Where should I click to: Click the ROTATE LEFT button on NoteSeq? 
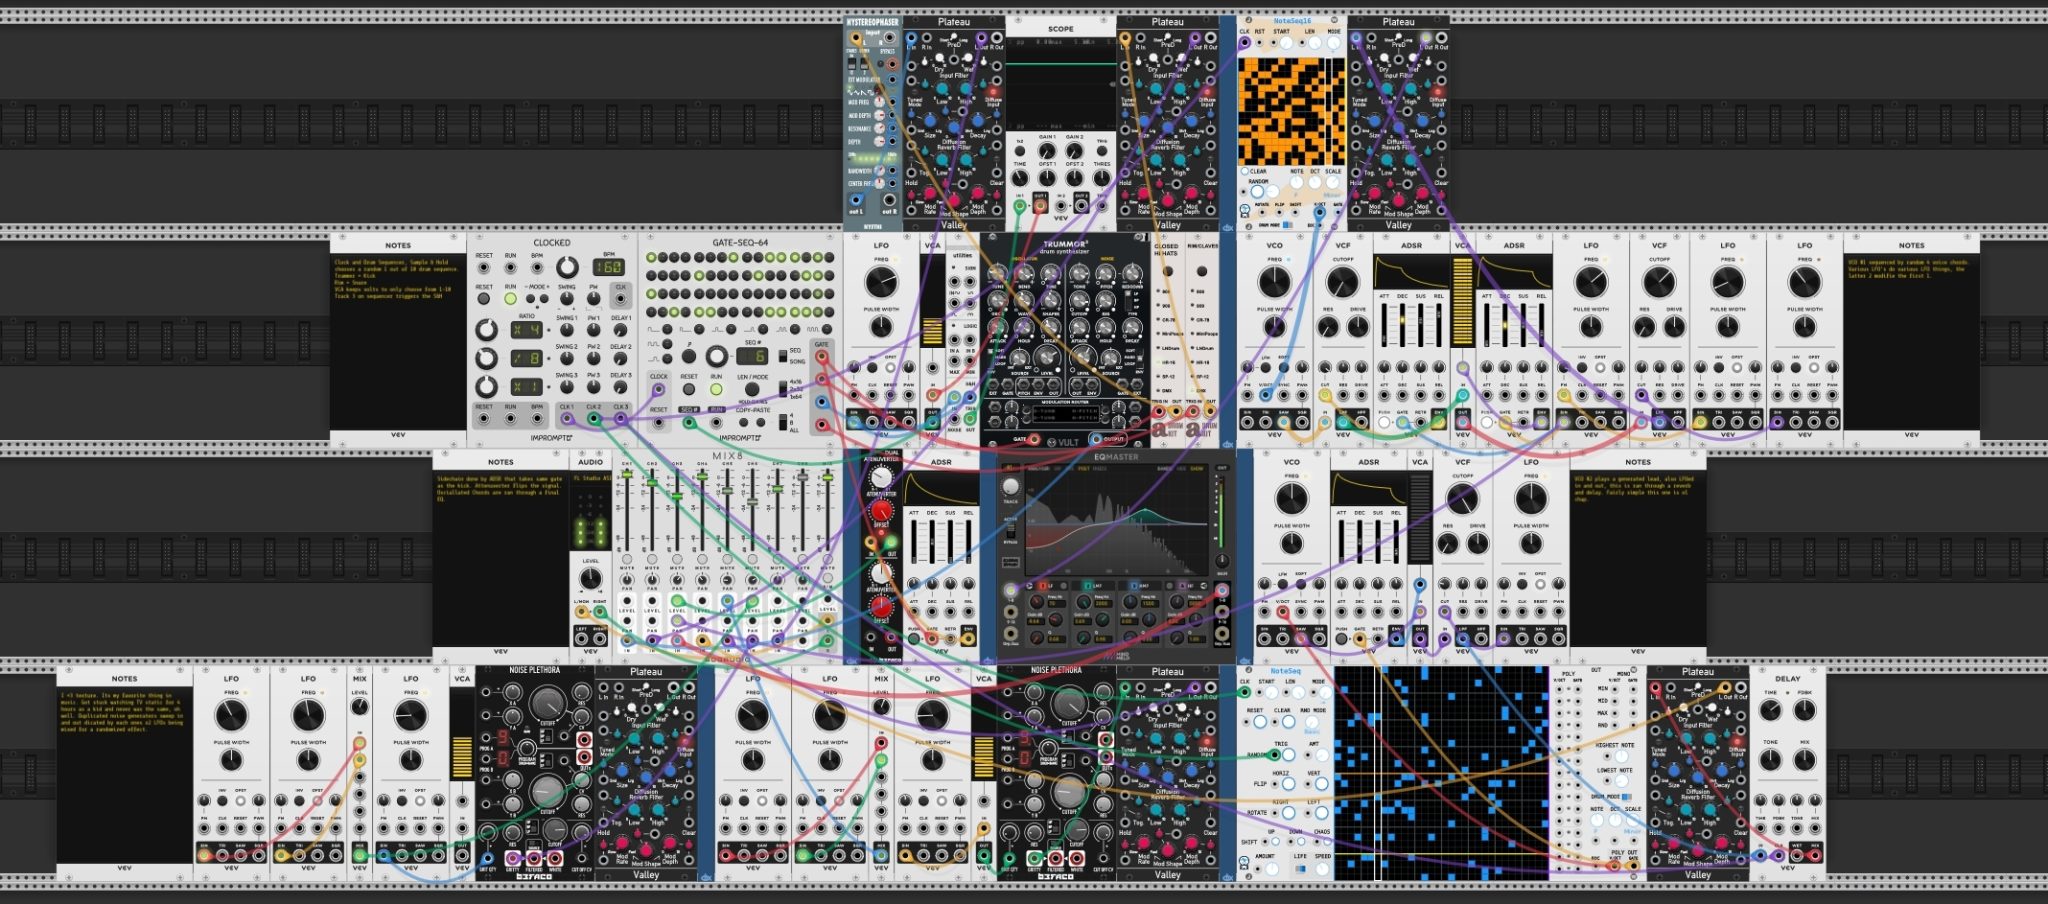pos(1321,813)
